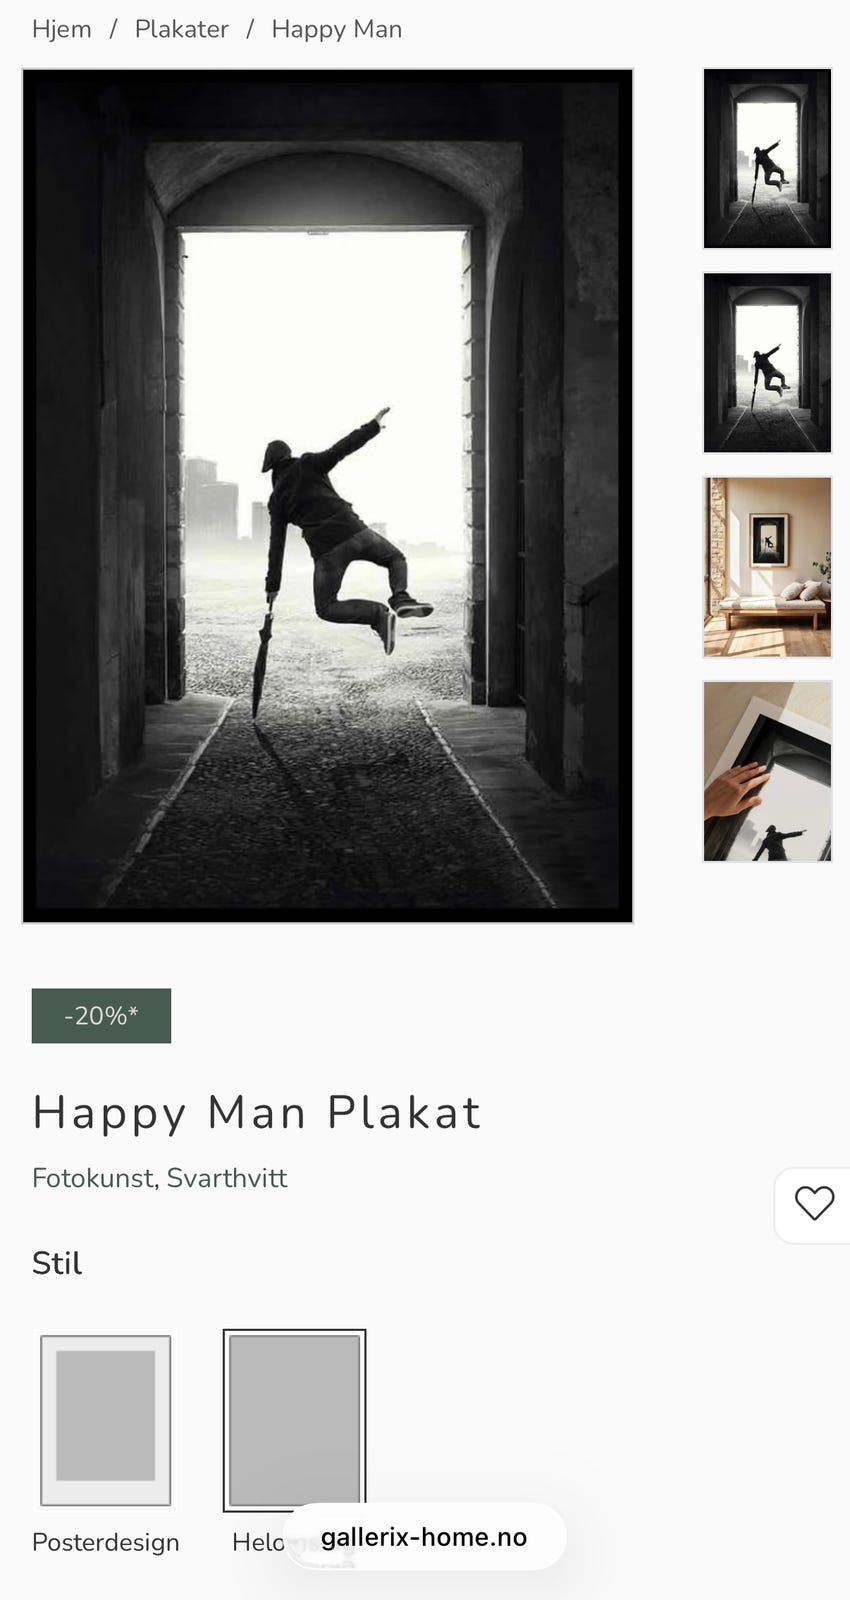This screenshot has height=1600, width=850.
Task: Click the partially hidden Helo label
Action: click(x=258, y=1542)
